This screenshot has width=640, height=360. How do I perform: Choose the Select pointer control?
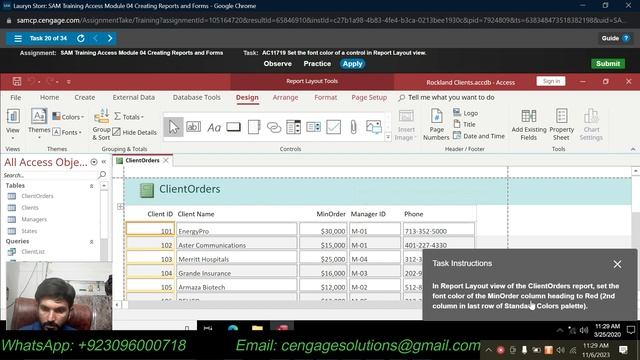[173, 127]
